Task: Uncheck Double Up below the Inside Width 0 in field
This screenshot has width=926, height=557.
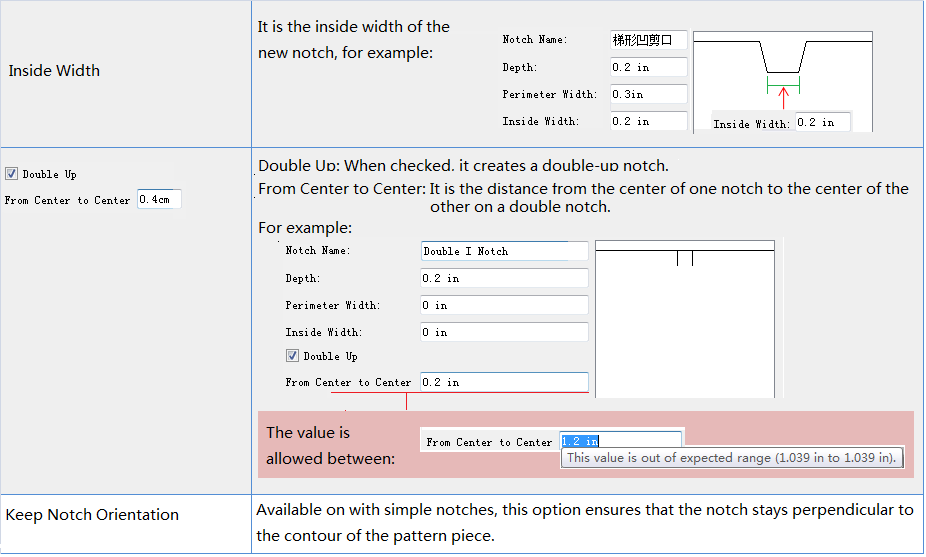Action: (x=292, y=356)
